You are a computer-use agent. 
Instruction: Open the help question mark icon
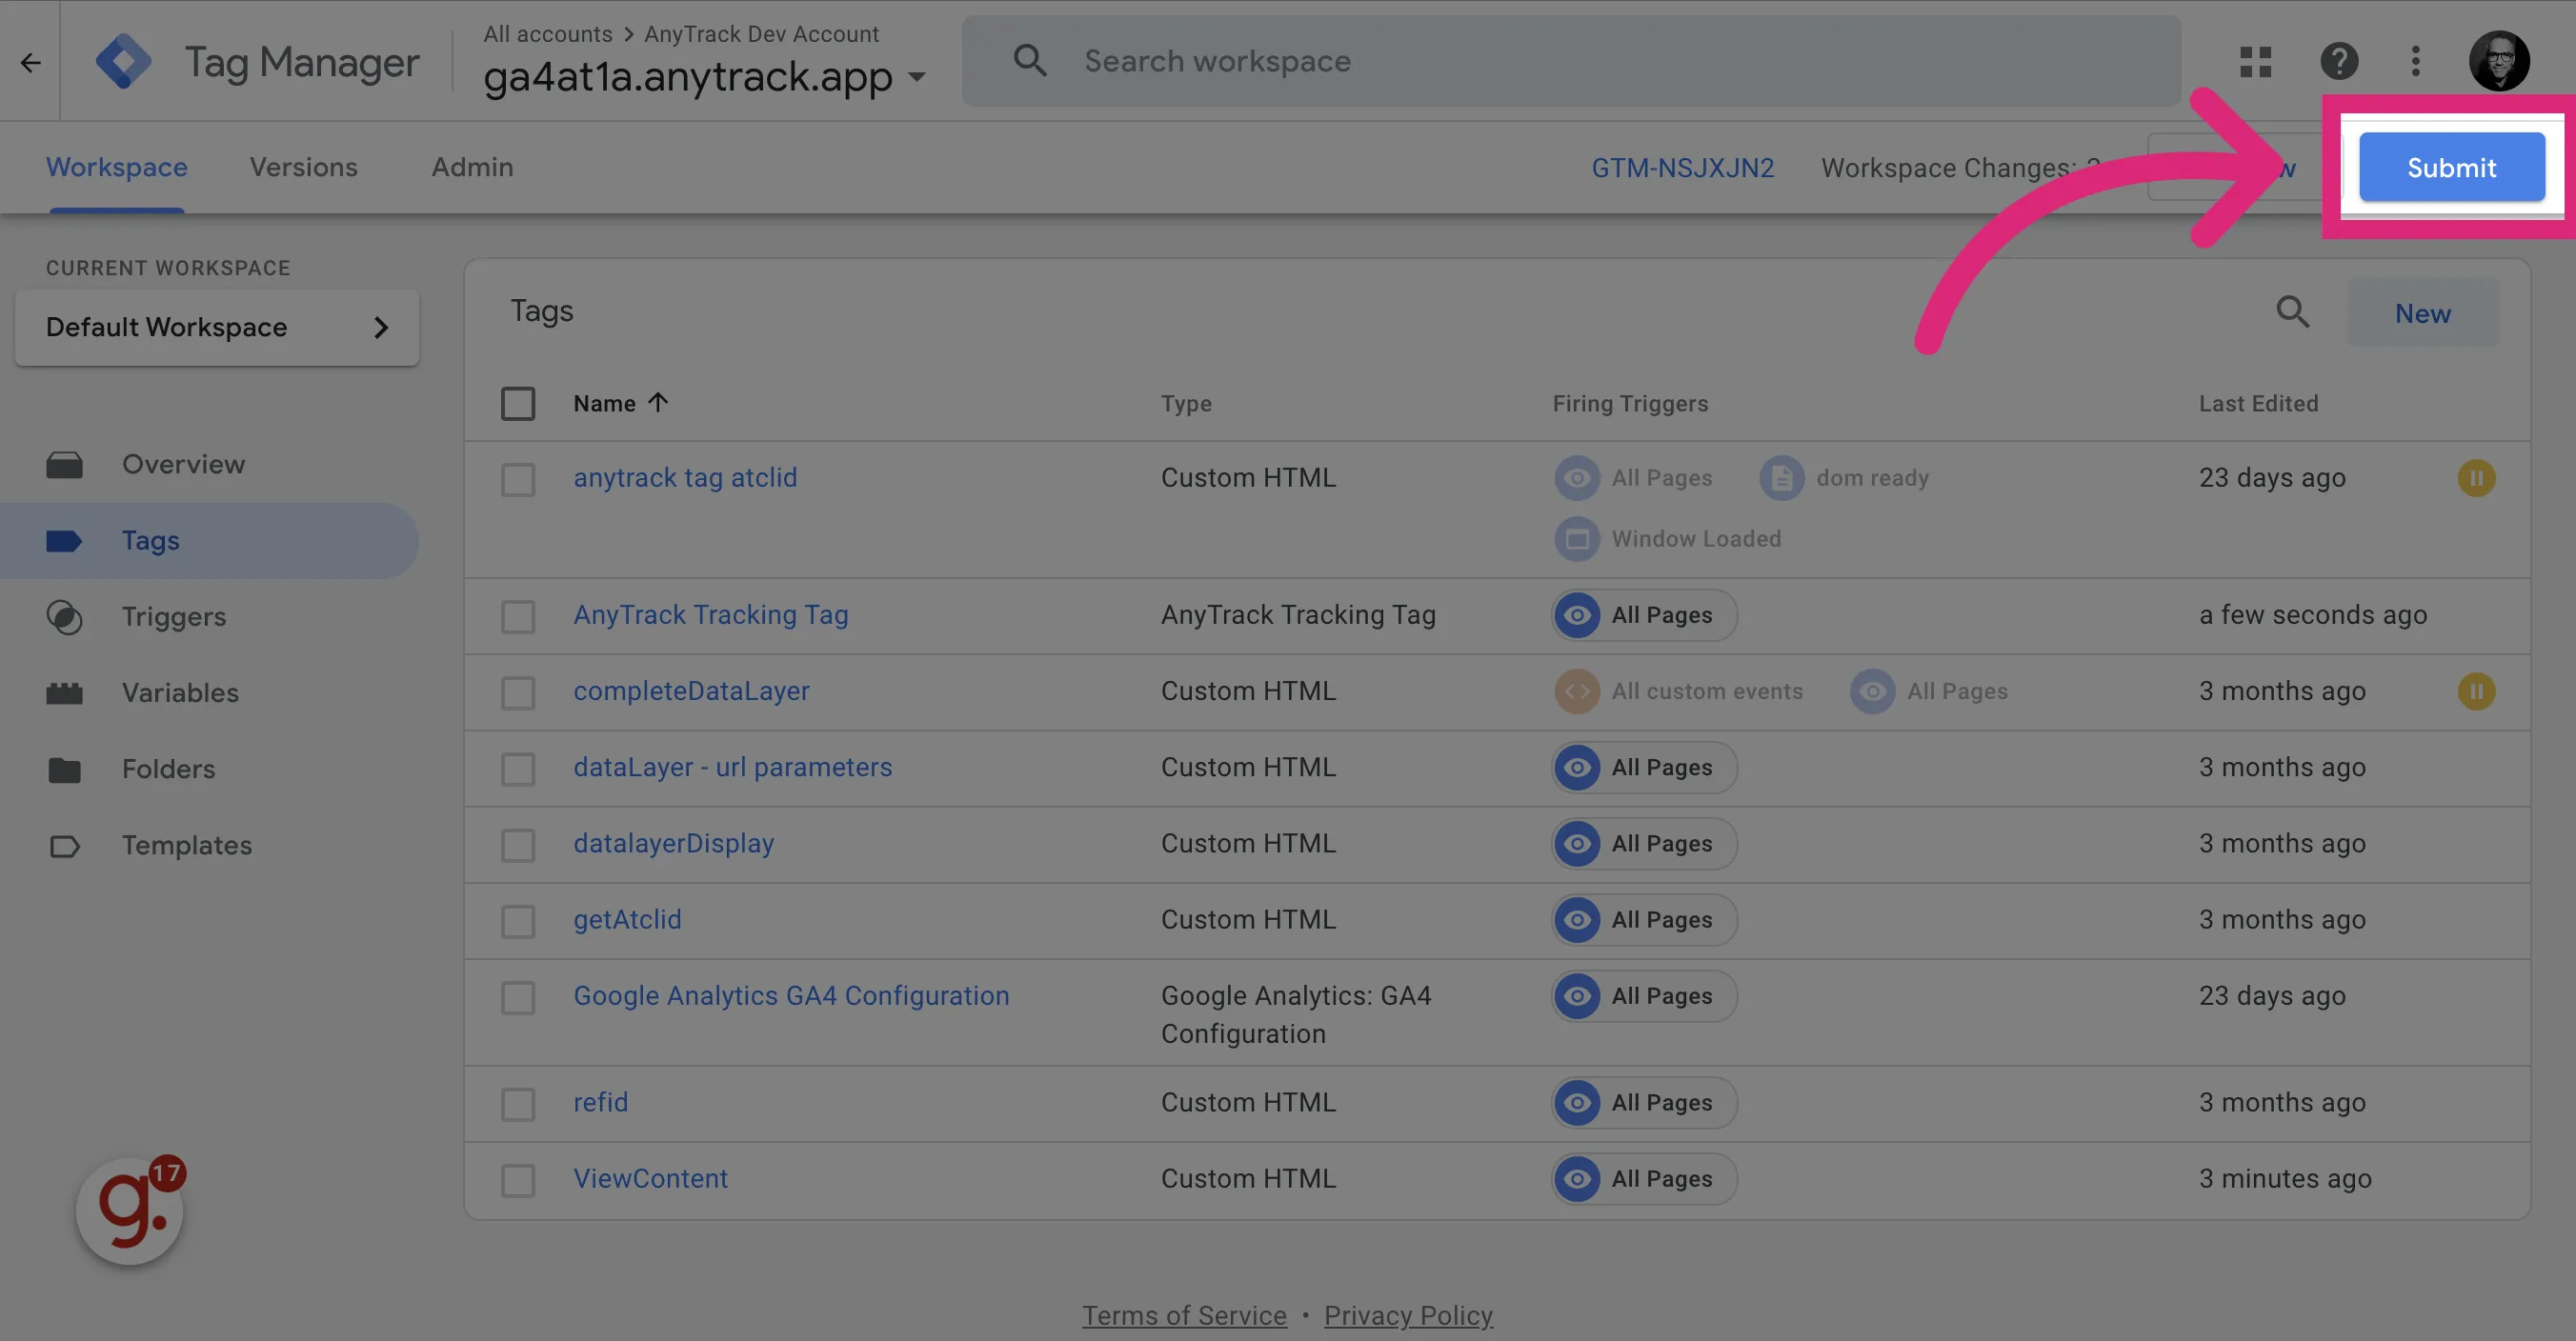point(2339,61)
